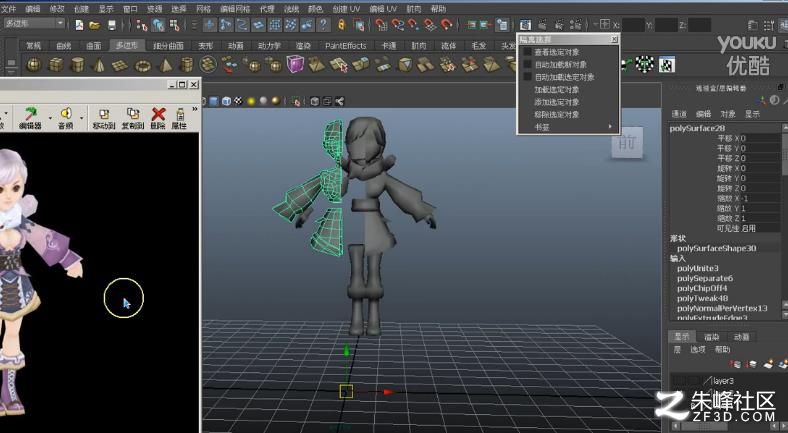The image size is (788, 433).
Task: Create a polygon pyramid from the shelf
Action: pos(165,65)
